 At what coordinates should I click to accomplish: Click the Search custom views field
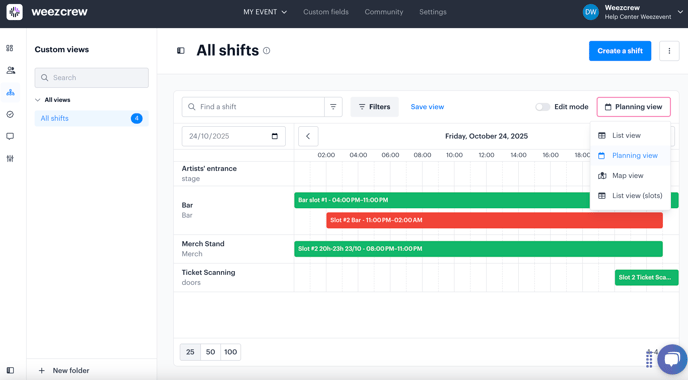(x=91, y=78)
